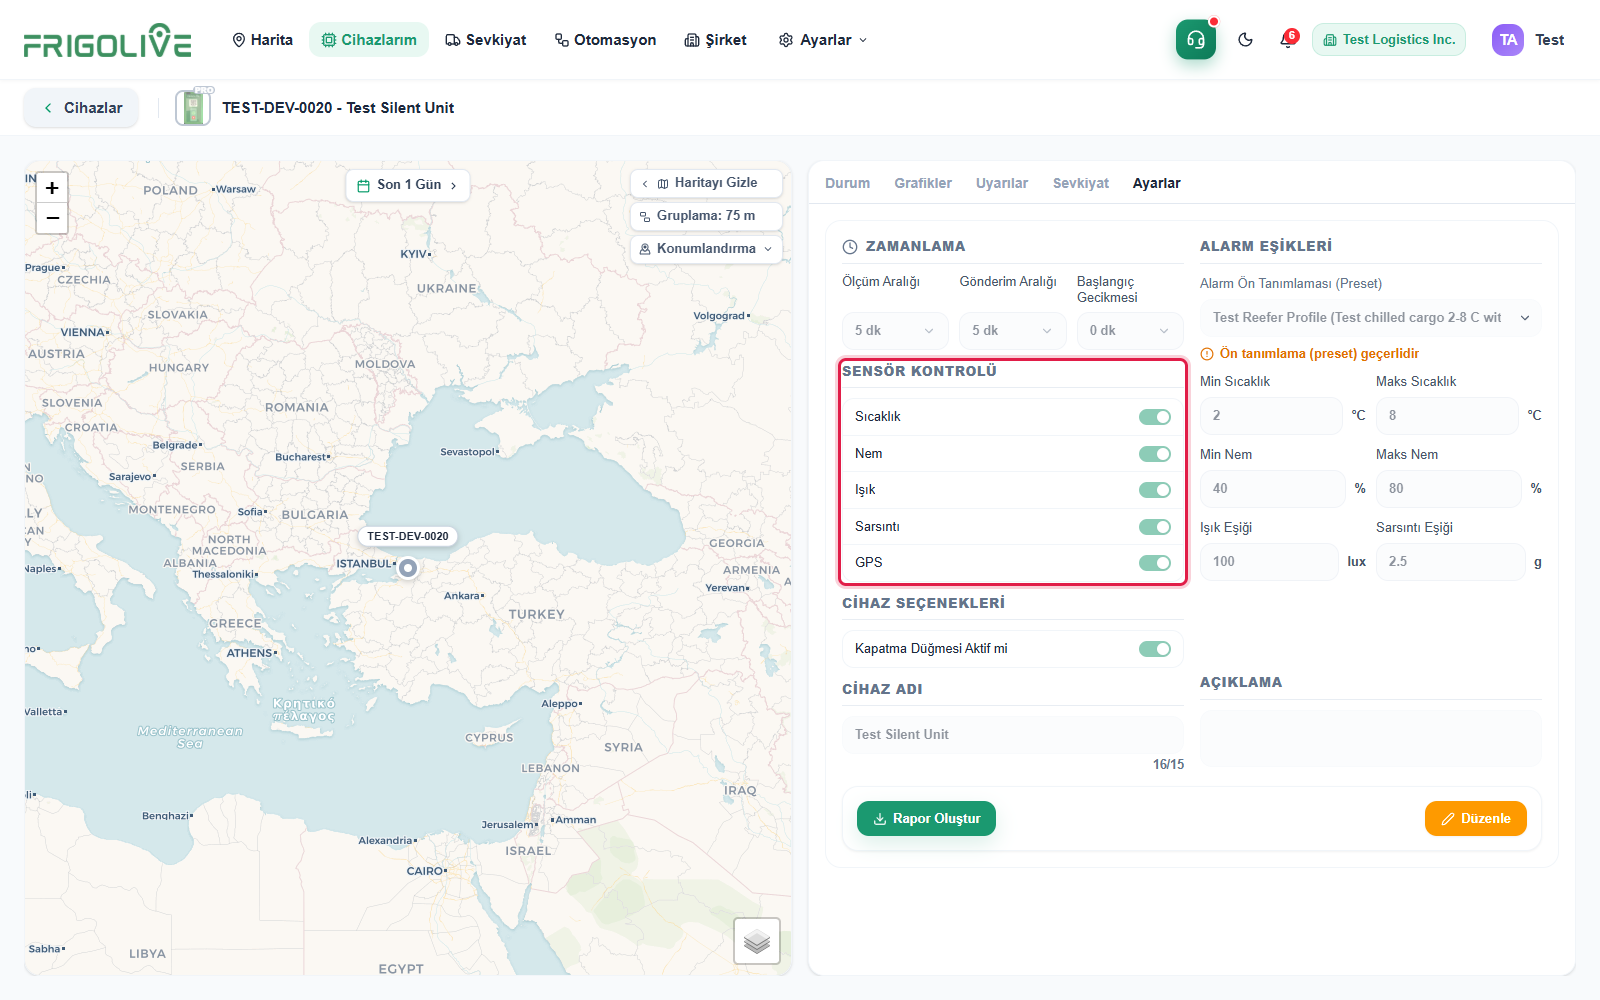Image resolution: width=1600 pixels, height=1000 pixels.
Task: Switch to Grafikler tab
Action: pos(923,183)
